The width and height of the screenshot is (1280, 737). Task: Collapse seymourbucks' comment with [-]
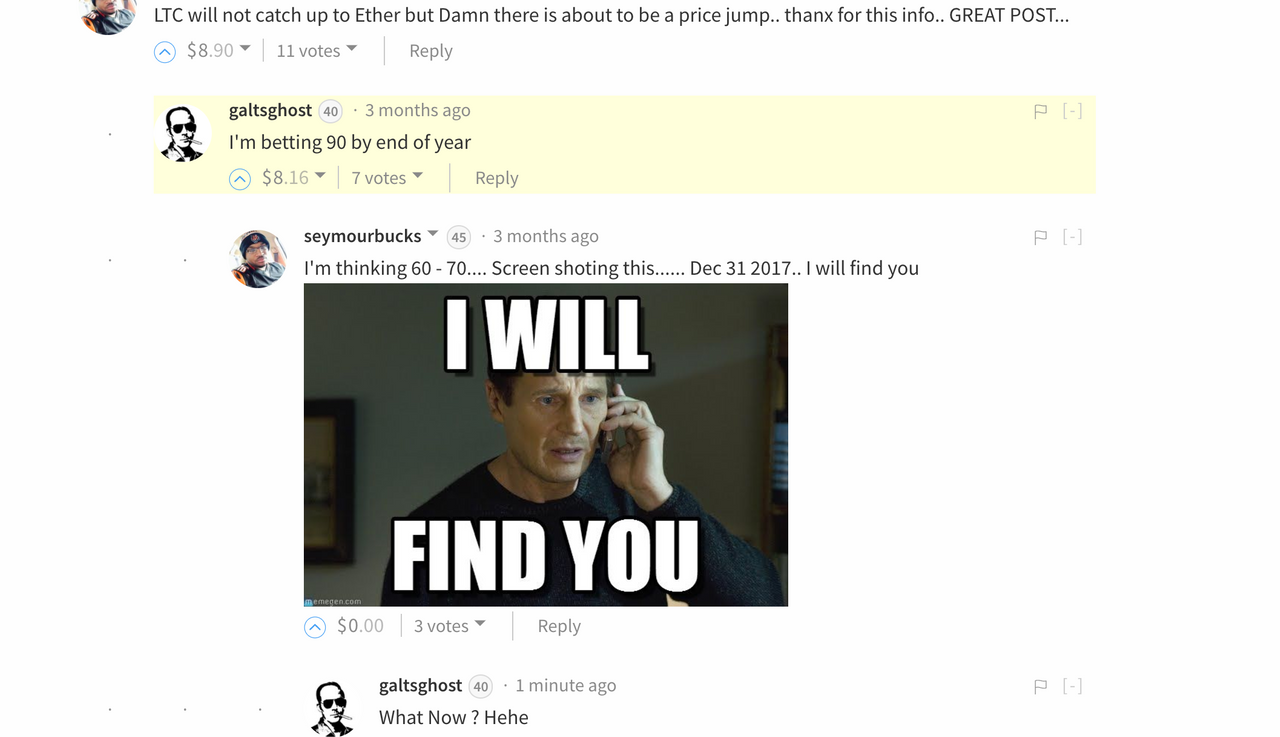[1072, 237]
